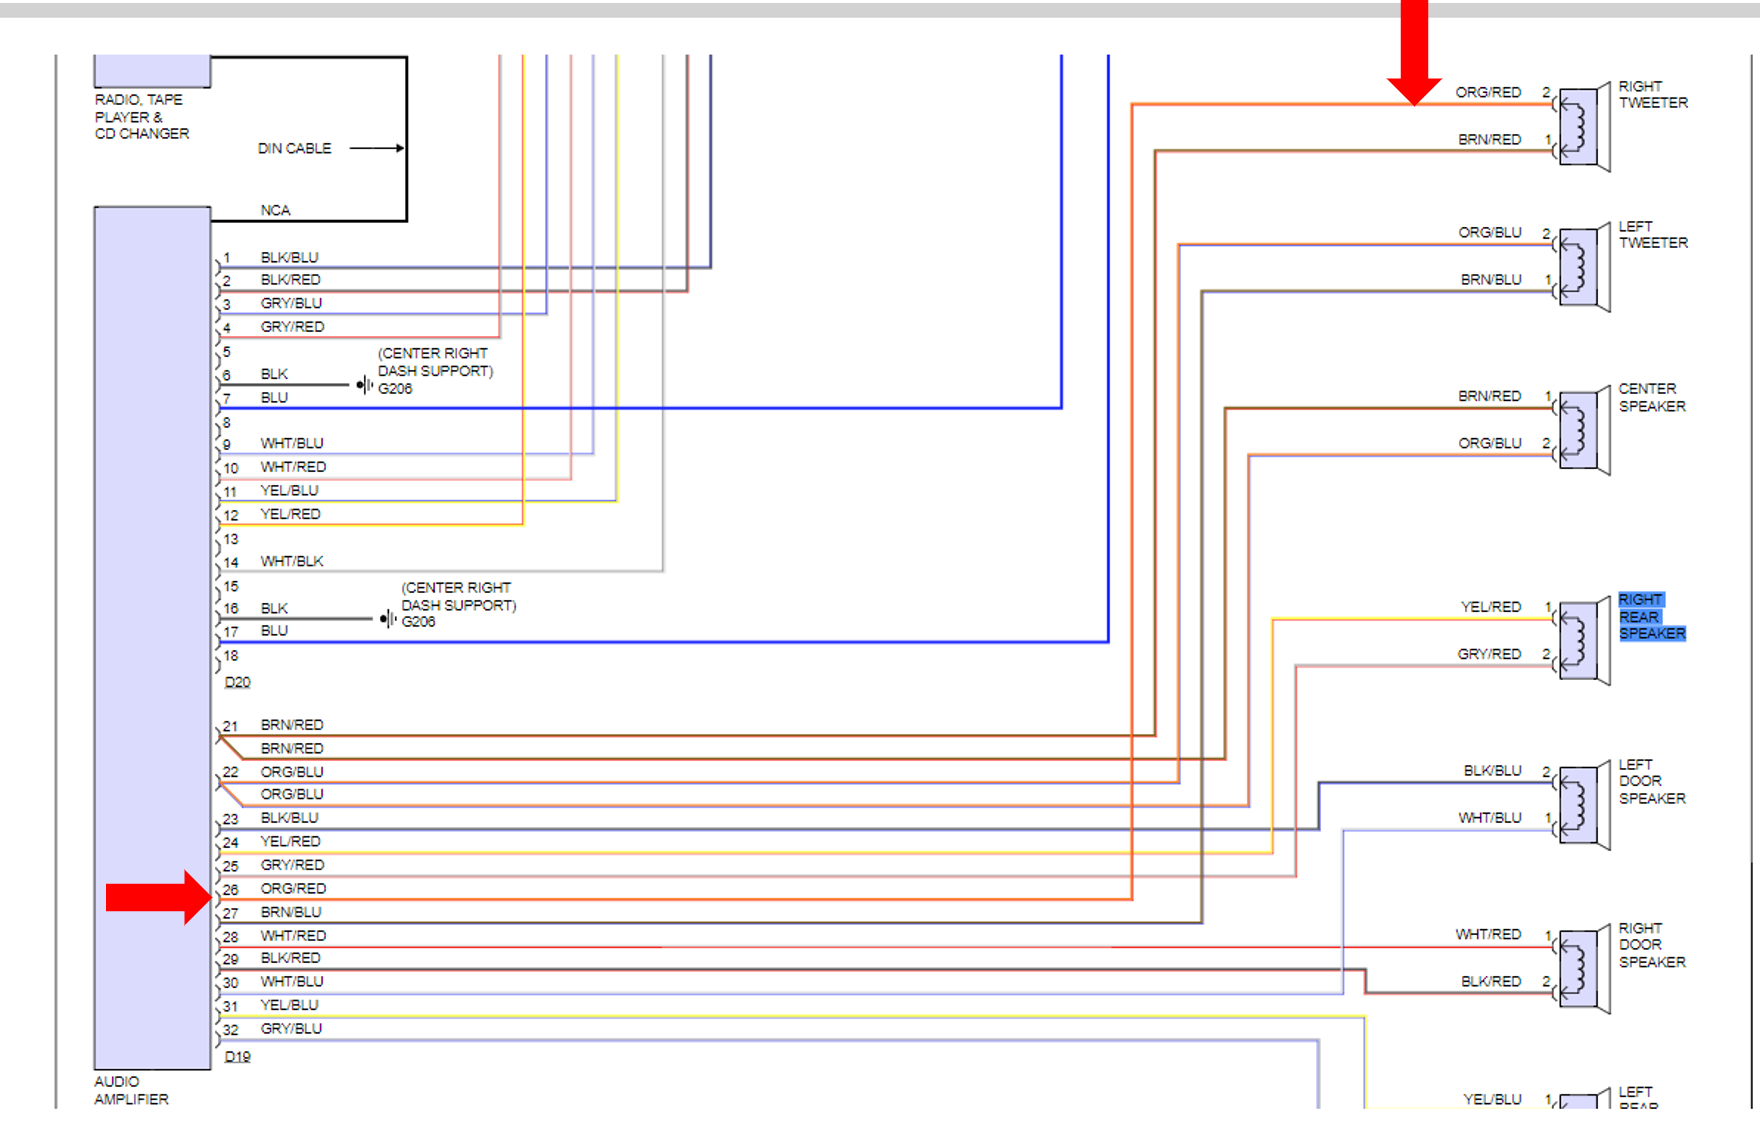Select WHT/BLU label at Left Door Speaker
The image size is (1760, 1128).
click(x=1489, y=817)
